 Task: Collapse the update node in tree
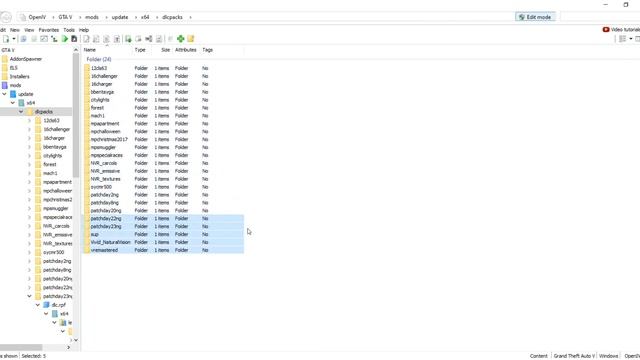pos(4,94)
